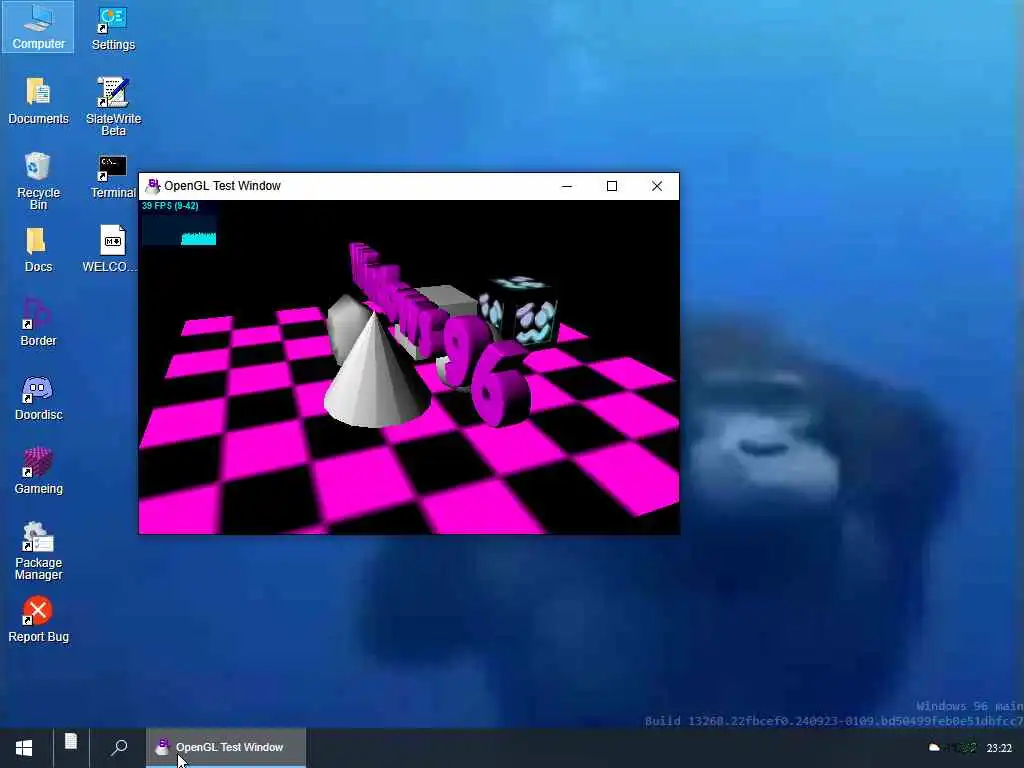The width and height of the screenshot is (1024, 768).
Task: Maximize the OpenGL Test Window
Action: click(612, 186)
